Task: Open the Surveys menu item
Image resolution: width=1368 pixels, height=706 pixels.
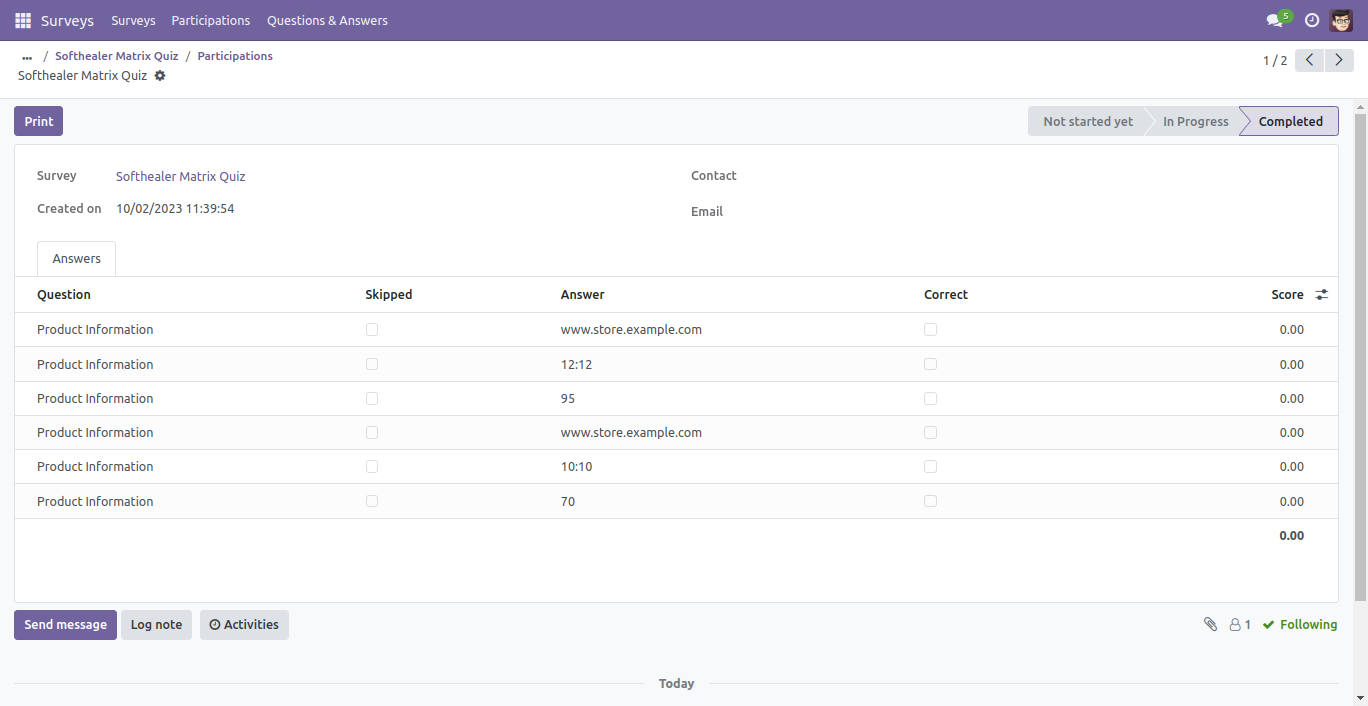Action: [133, 20]
